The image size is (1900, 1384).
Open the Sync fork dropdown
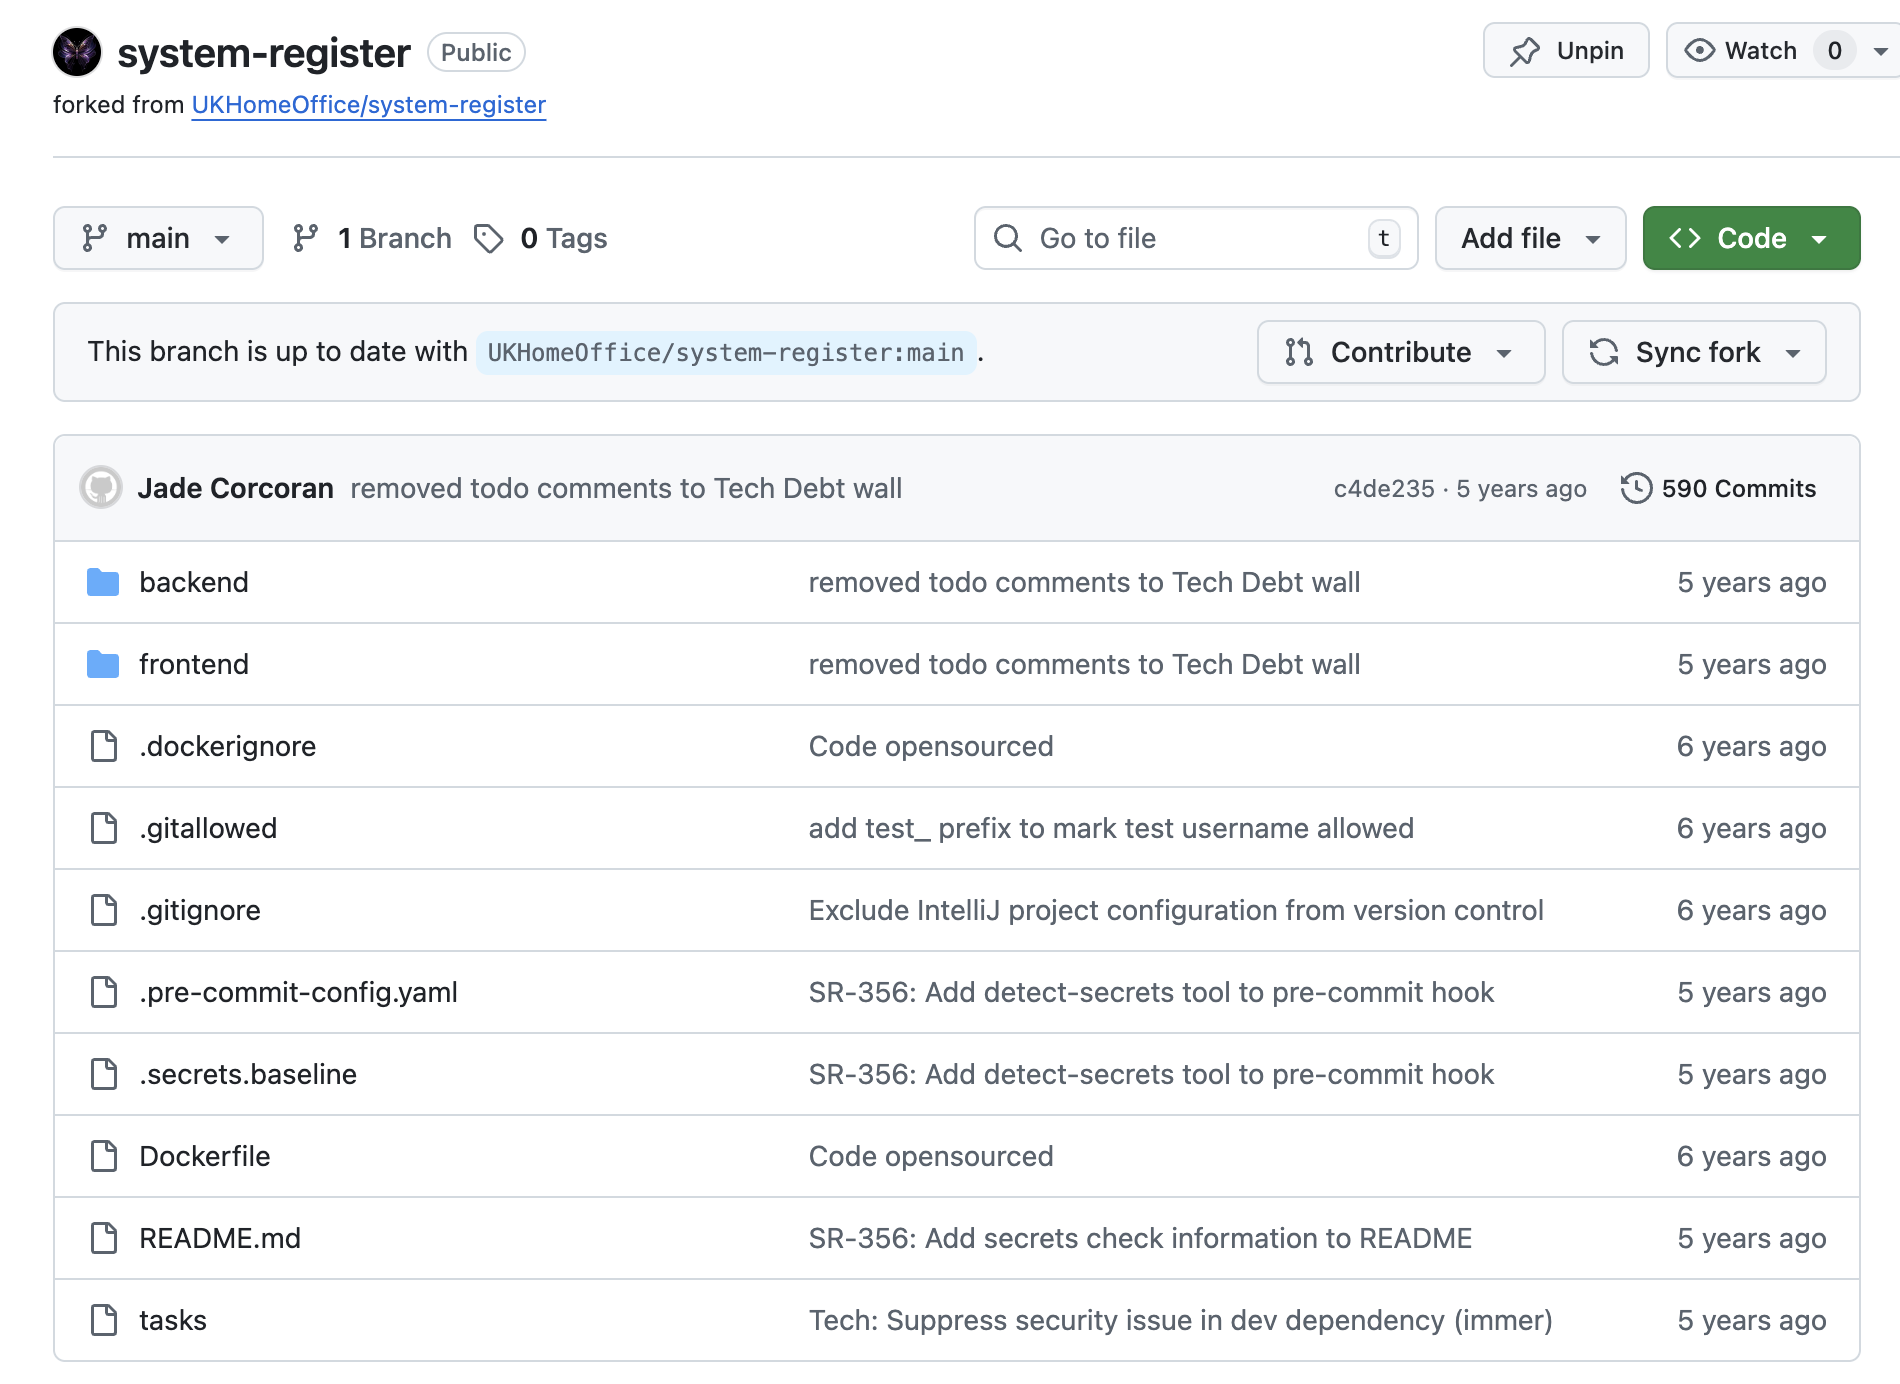(x=1693, y=352)
